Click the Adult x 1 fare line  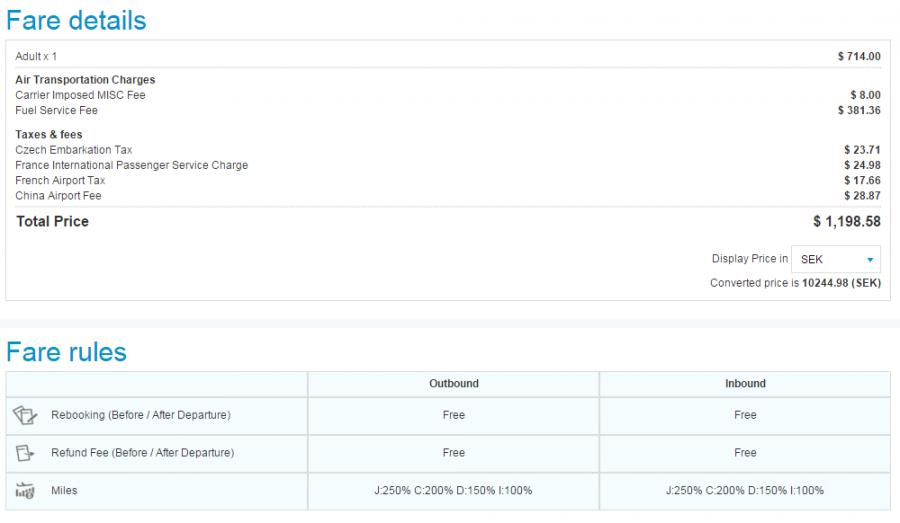click(36, 57)
